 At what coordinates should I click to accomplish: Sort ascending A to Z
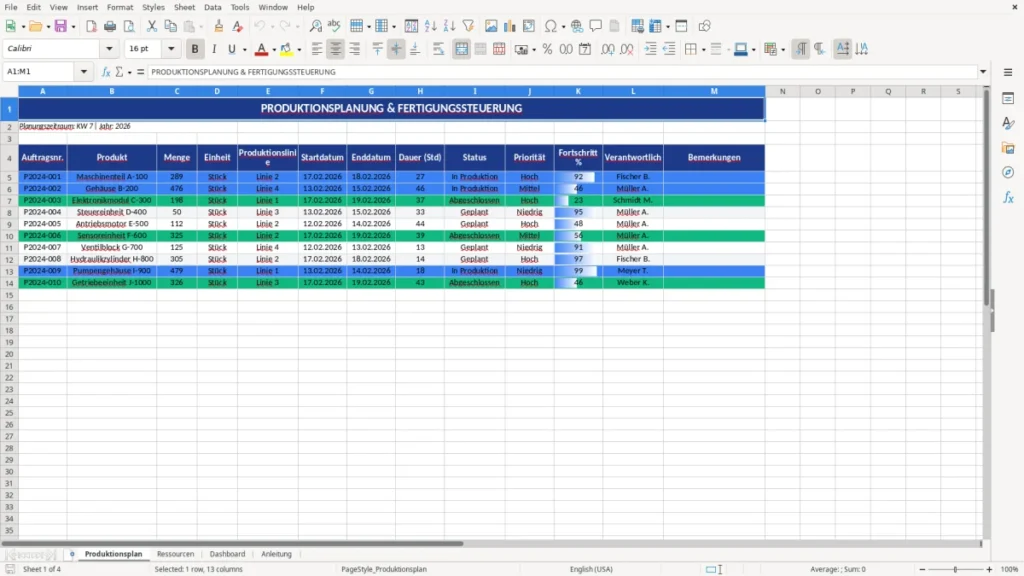(430, 26)
